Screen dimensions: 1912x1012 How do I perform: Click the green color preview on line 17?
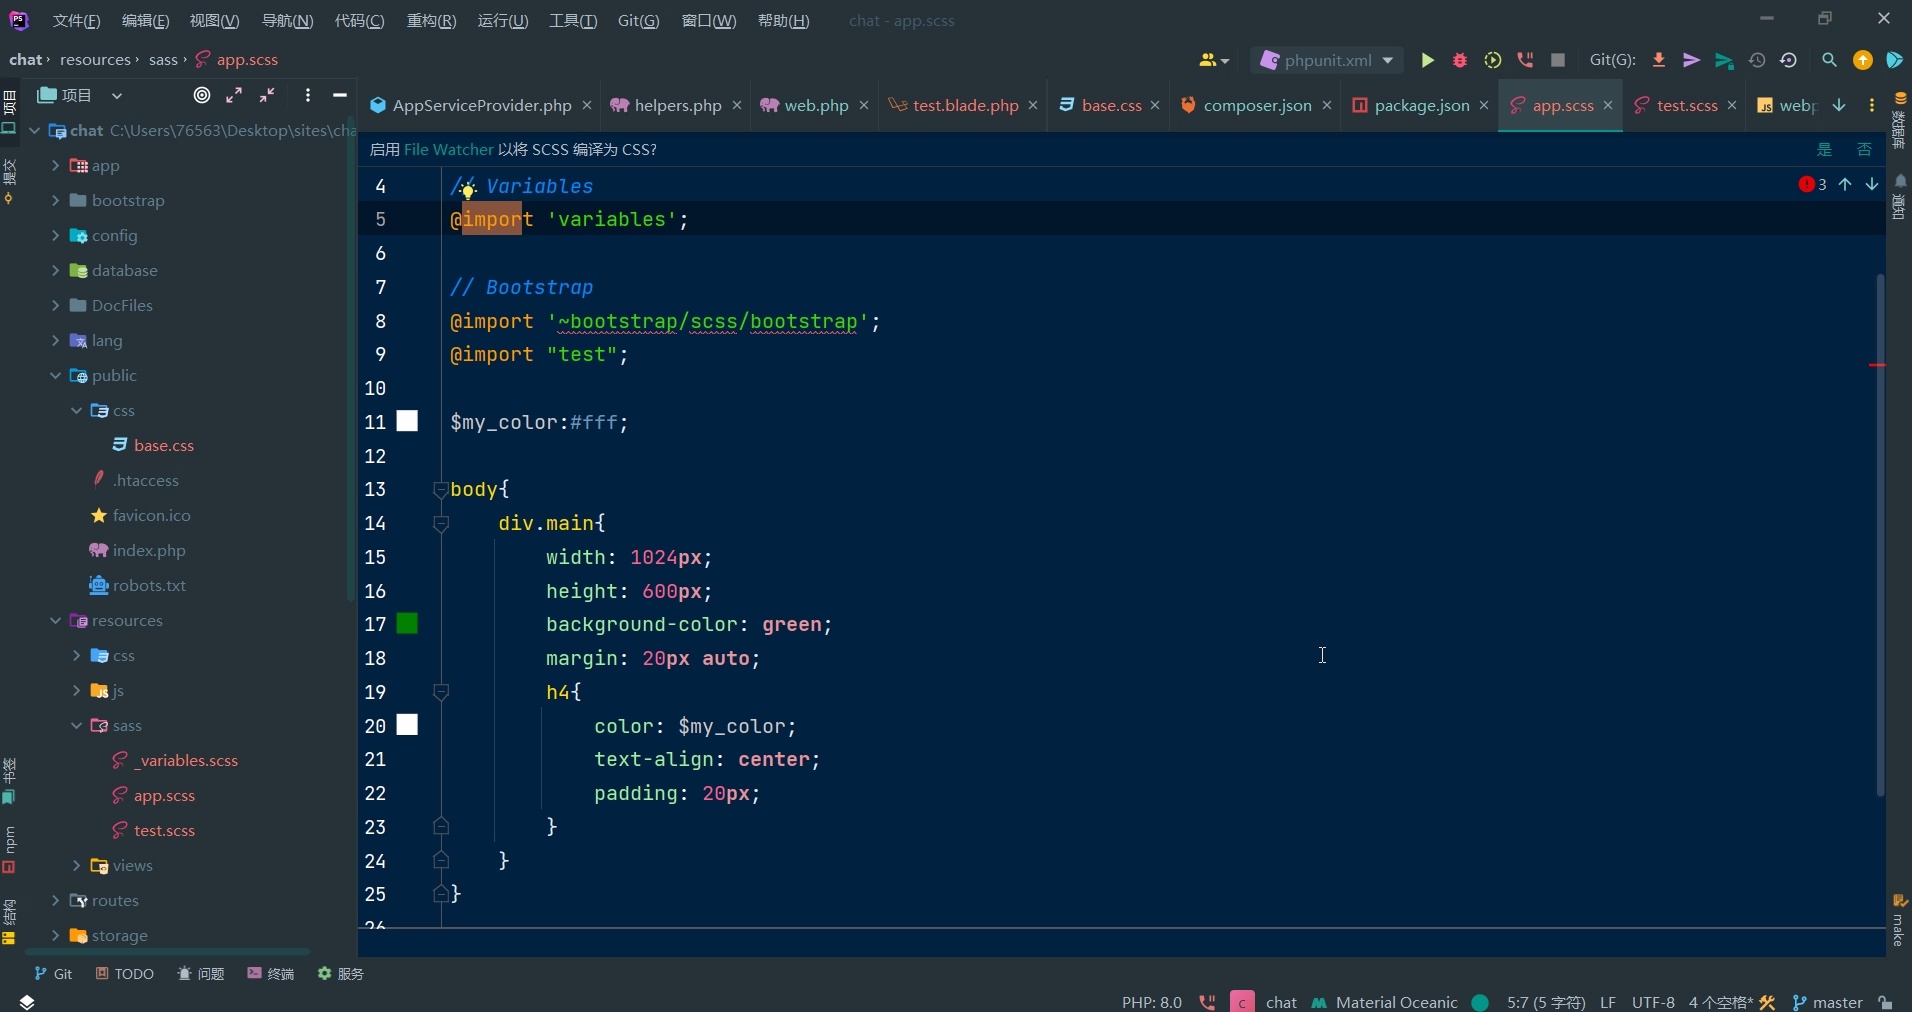tap(407, 624)
